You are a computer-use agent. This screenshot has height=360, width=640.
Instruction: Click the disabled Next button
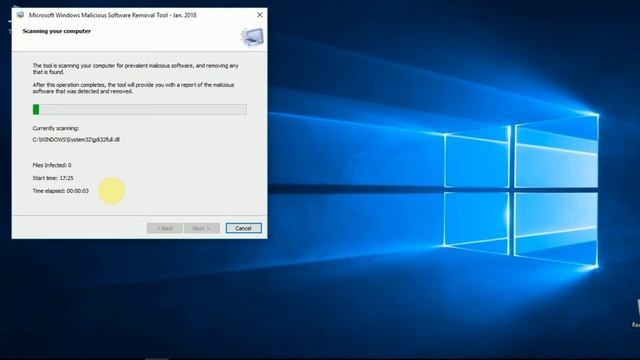tap(202, 228)
